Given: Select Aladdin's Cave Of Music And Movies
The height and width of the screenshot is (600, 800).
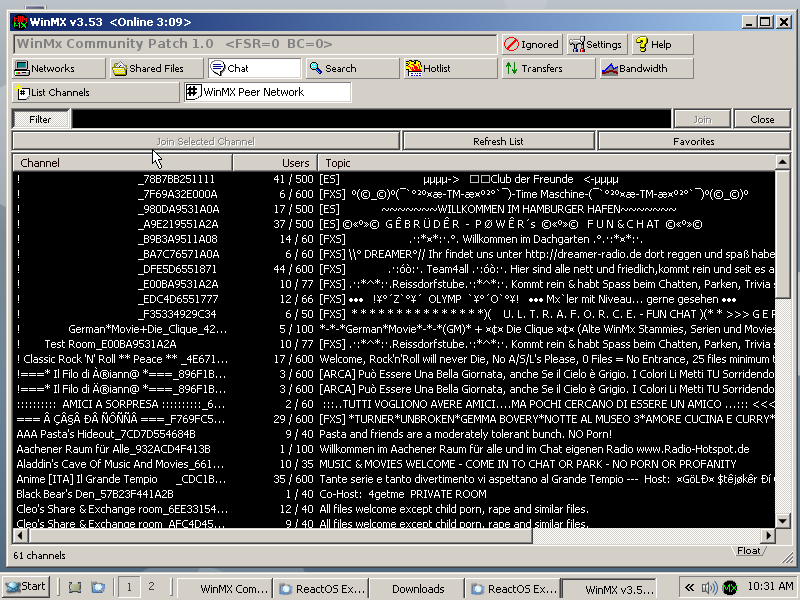Looking at the screenshot, I should (394, 464).
